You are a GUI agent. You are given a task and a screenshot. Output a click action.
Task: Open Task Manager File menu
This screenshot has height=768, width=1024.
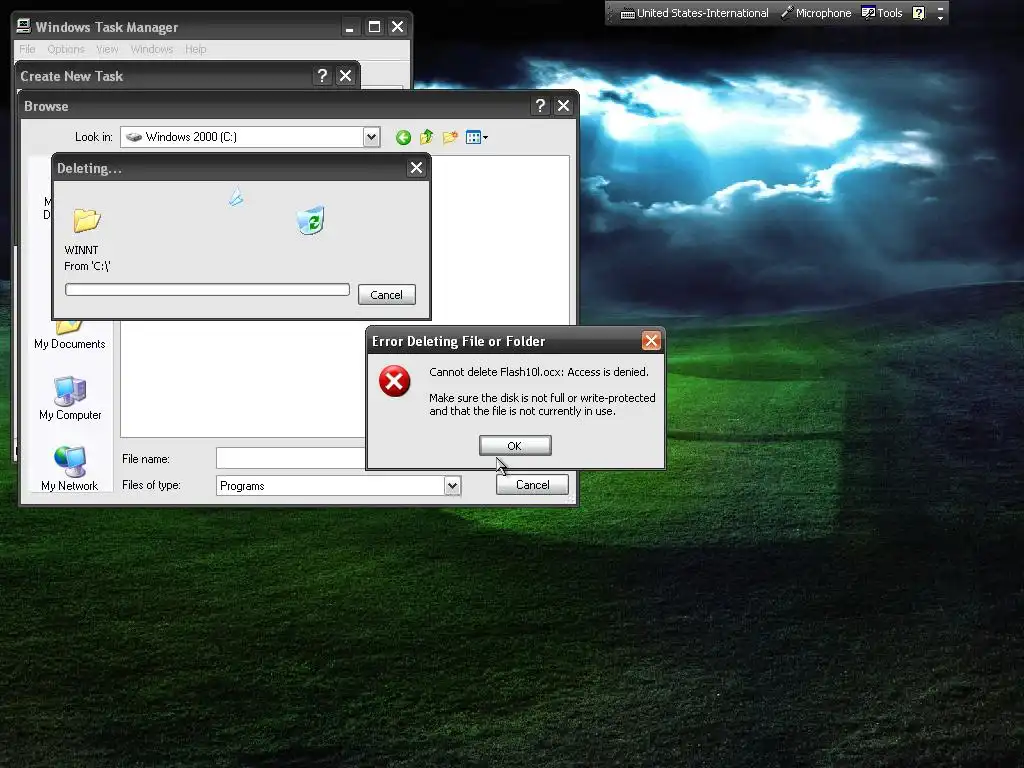(x=27, y=49)
